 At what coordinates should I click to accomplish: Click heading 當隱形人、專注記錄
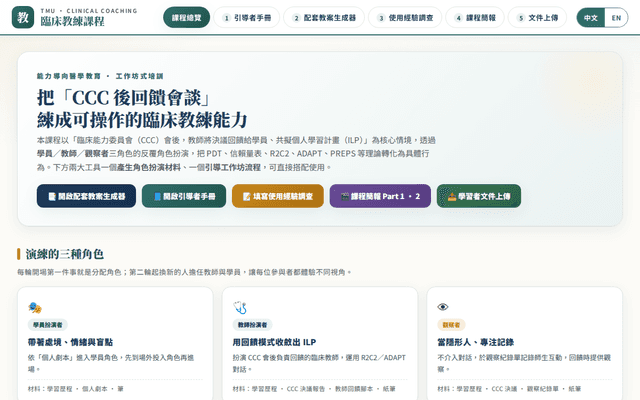tap(476, 342)
